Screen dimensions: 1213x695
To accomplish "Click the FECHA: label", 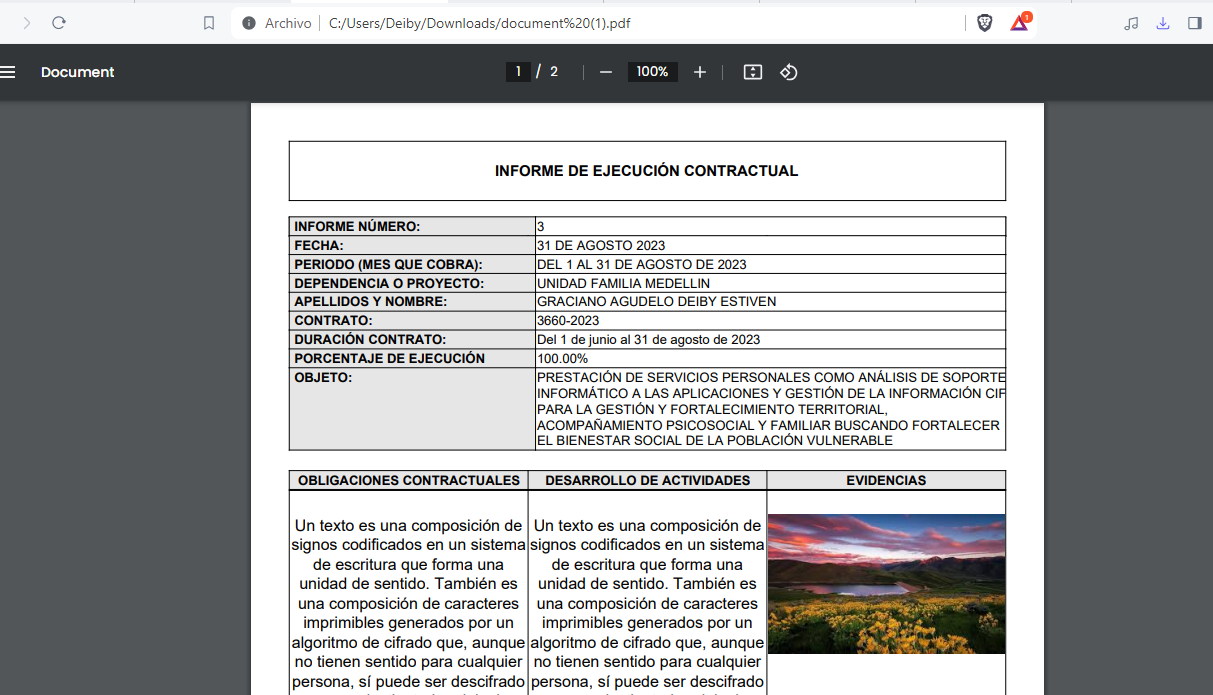I will [x=319, y=246].
